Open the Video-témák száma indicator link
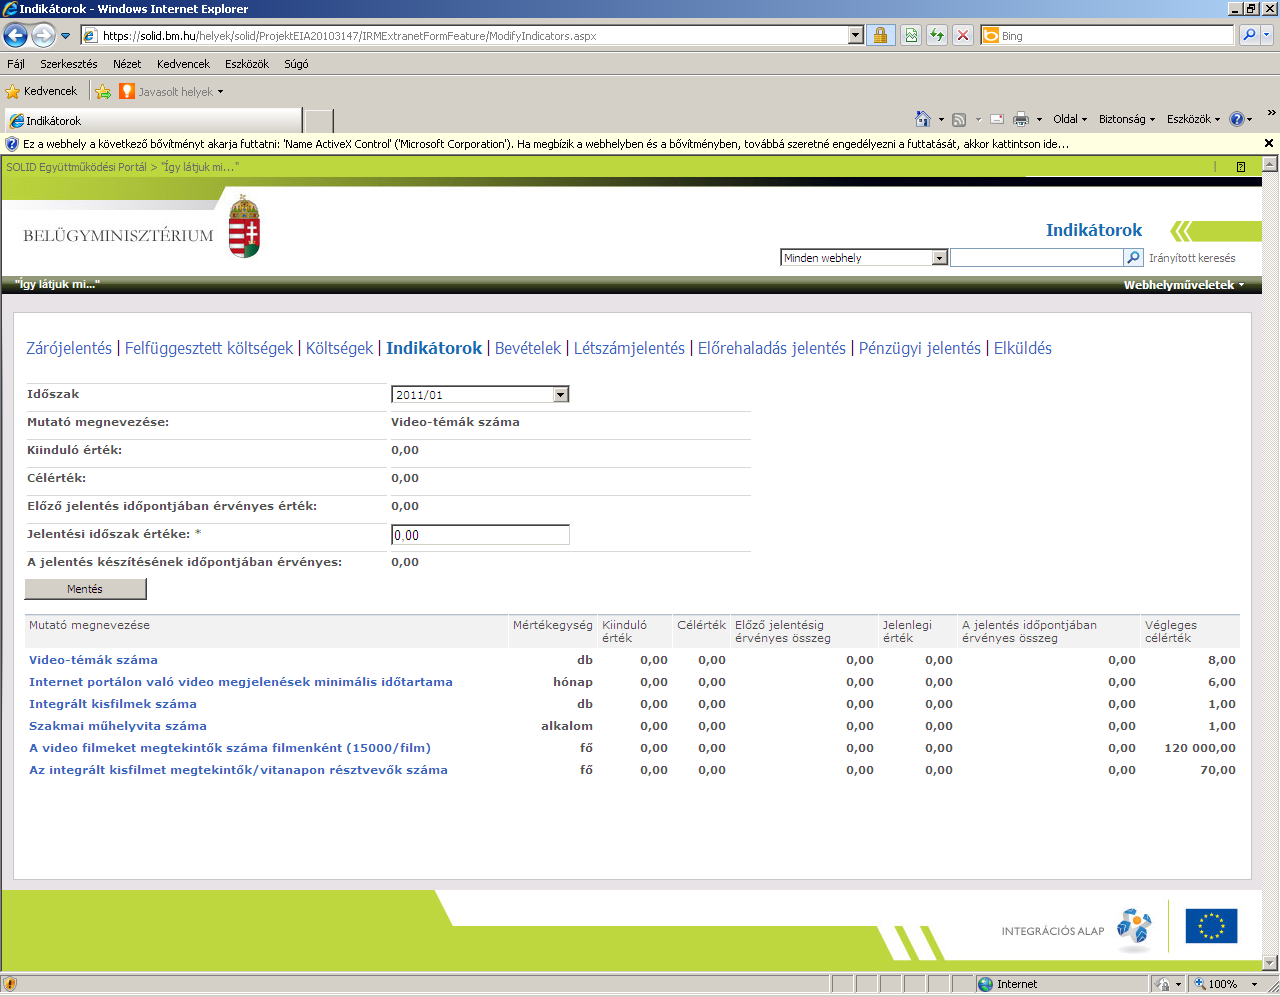This screenshot has height=997, width=1280. (93, 660)
